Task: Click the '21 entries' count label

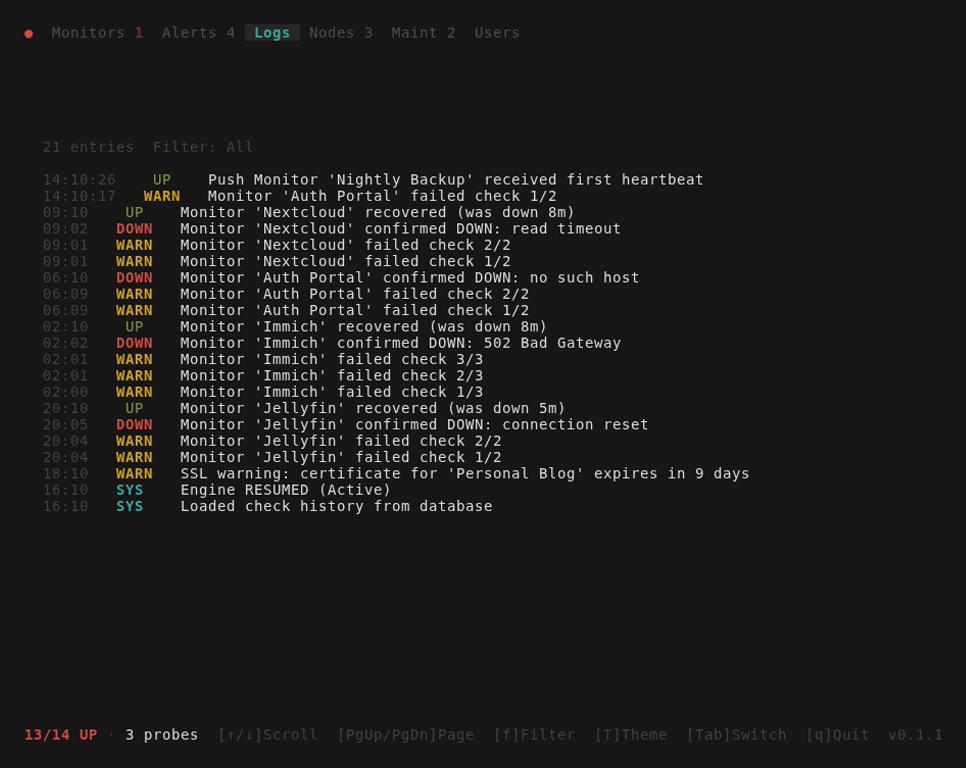Action: point(88,147)
